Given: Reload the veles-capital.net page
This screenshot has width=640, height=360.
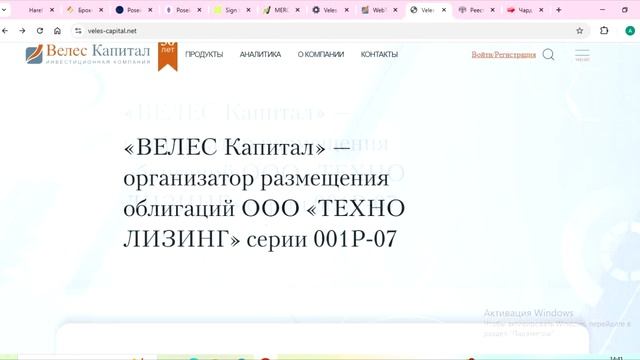Looking at the screenshot, I should tap(40, 31).
